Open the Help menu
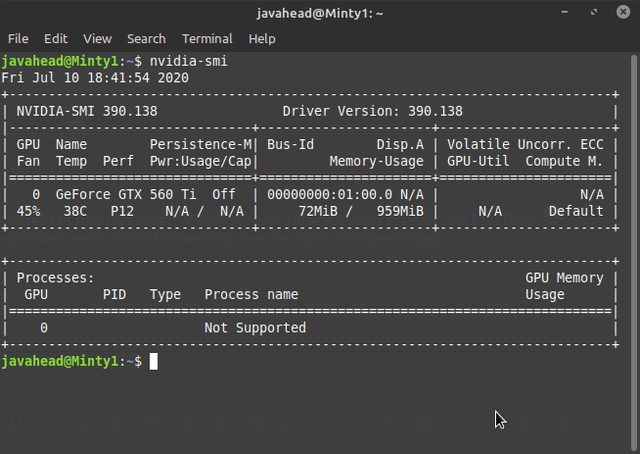 262,38
